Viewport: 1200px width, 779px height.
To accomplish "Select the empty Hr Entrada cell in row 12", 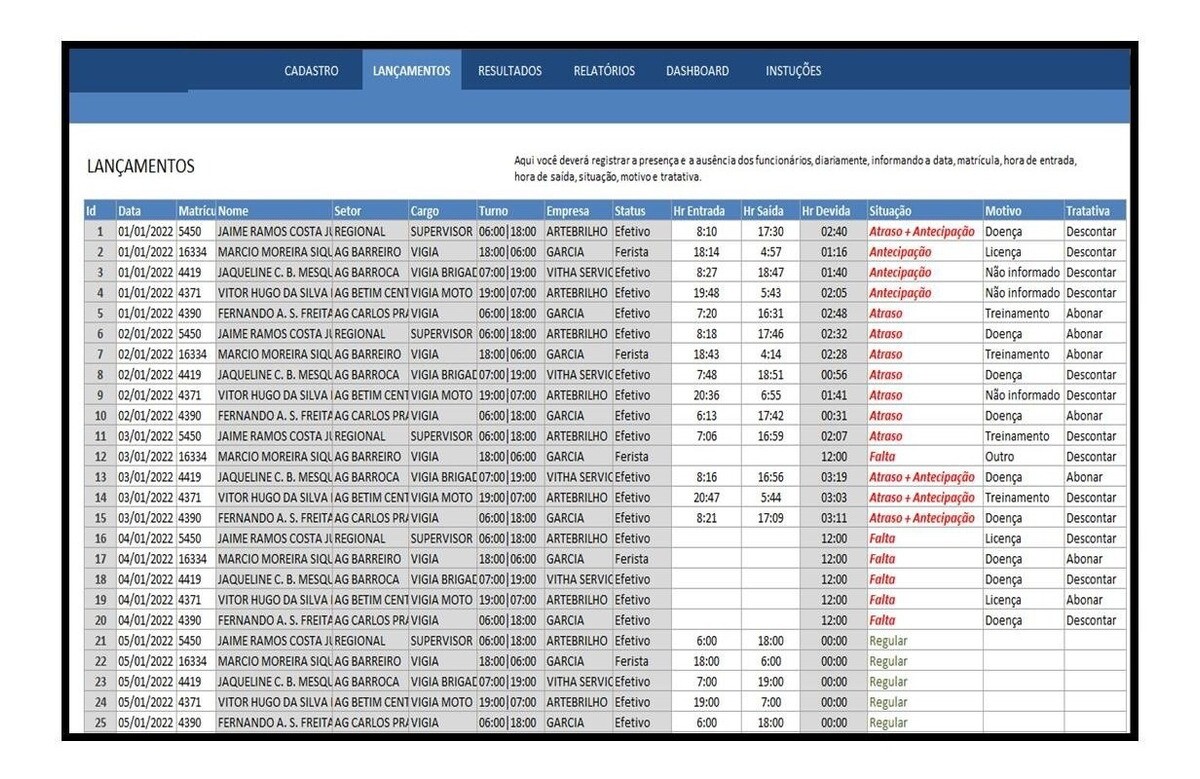I will tap(704, 457).
